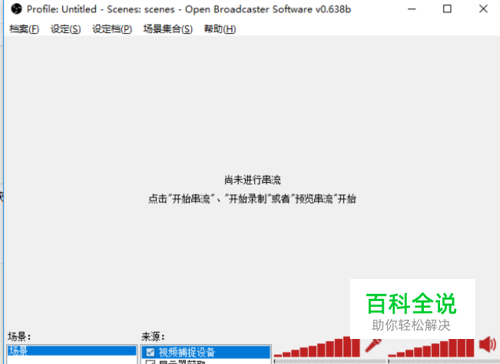
Task: Adjust the desktop audio volume bars
Action: click(431, 348)
